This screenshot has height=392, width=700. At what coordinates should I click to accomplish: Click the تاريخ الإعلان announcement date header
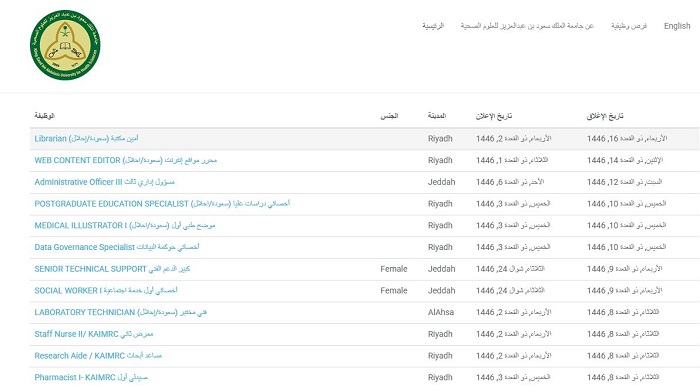pos(493,116)
